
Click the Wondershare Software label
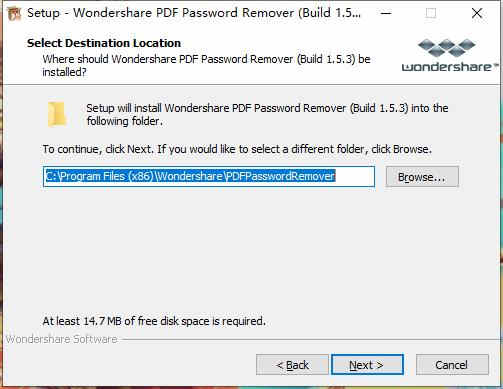click(x=61, y=339)
